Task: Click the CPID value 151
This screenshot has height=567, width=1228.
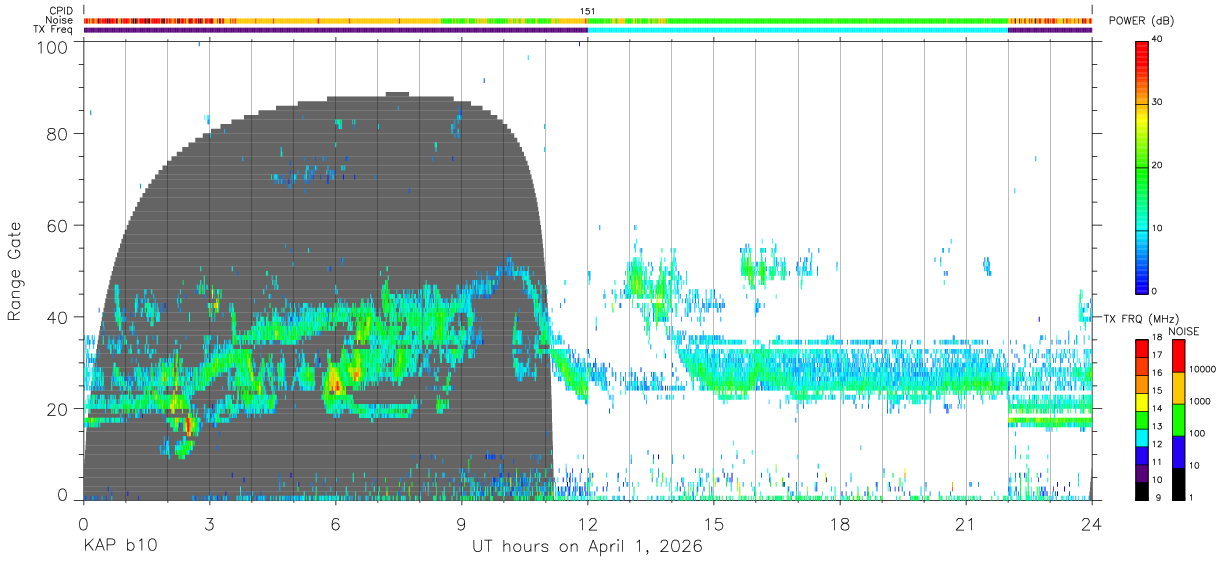Action: 587,11
